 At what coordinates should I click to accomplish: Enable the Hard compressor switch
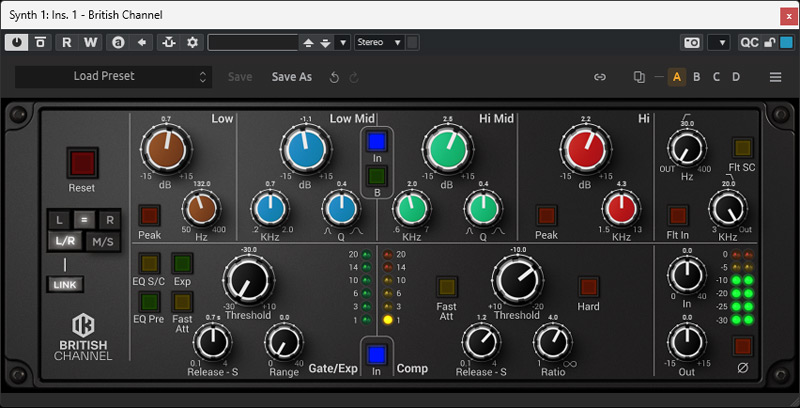588,287
